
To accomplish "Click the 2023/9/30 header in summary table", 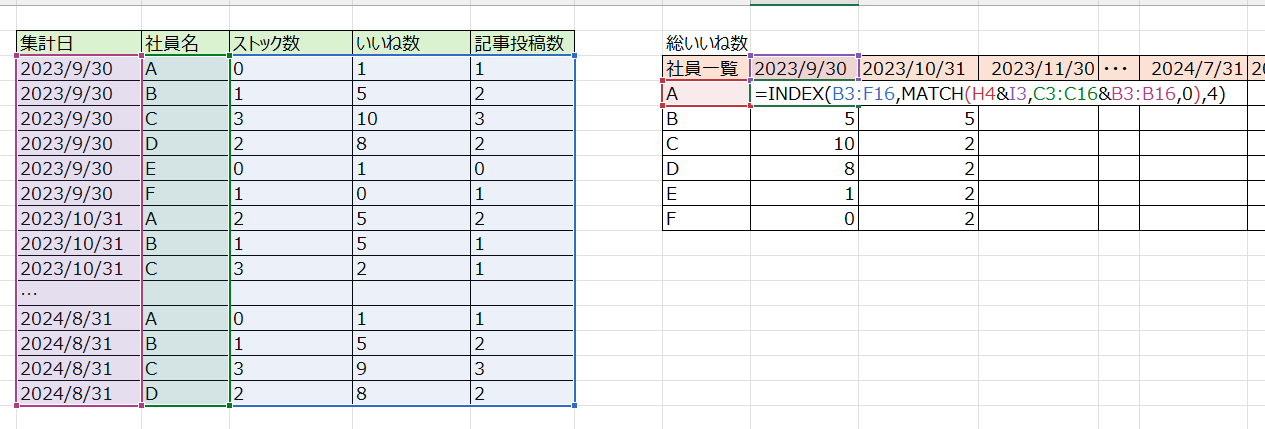I will tap(804, 68).
